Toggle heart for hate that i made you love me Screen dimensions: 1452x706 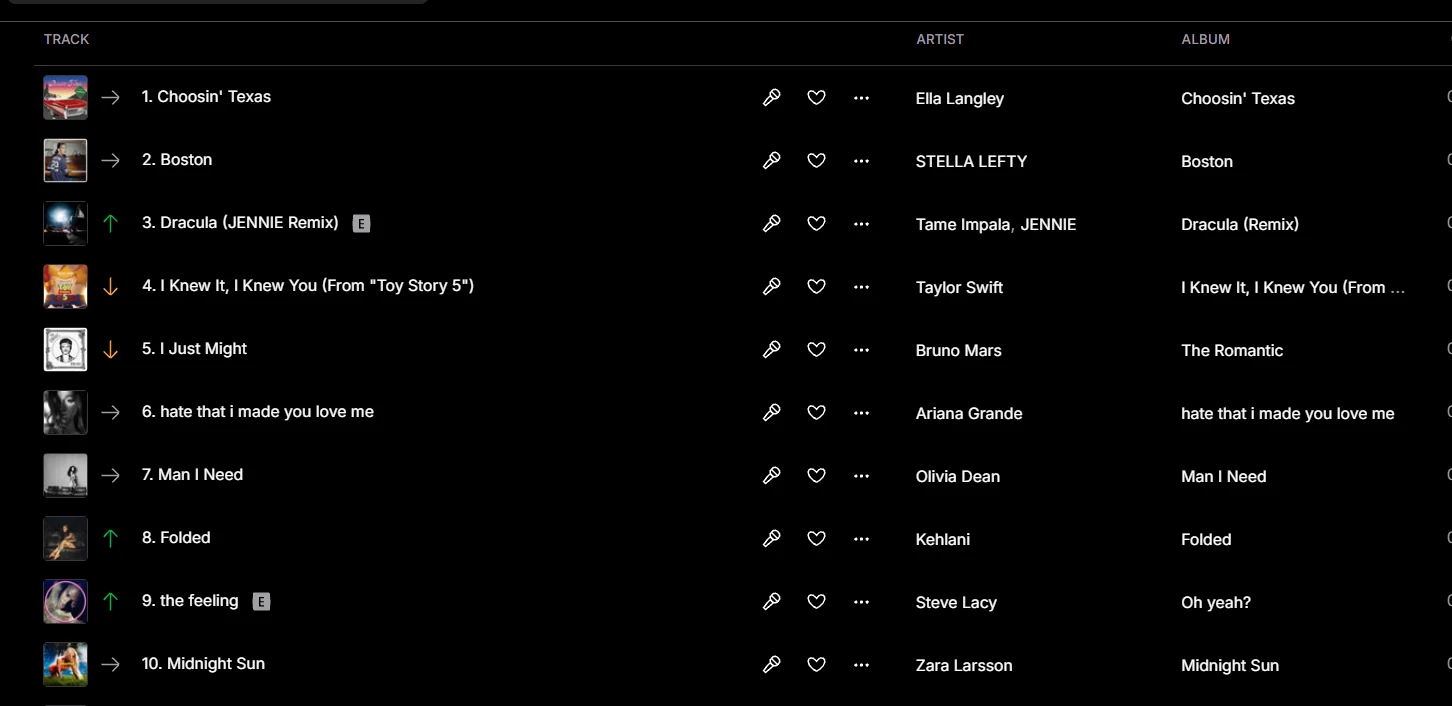pyautogui.click(x=816, y=413)
